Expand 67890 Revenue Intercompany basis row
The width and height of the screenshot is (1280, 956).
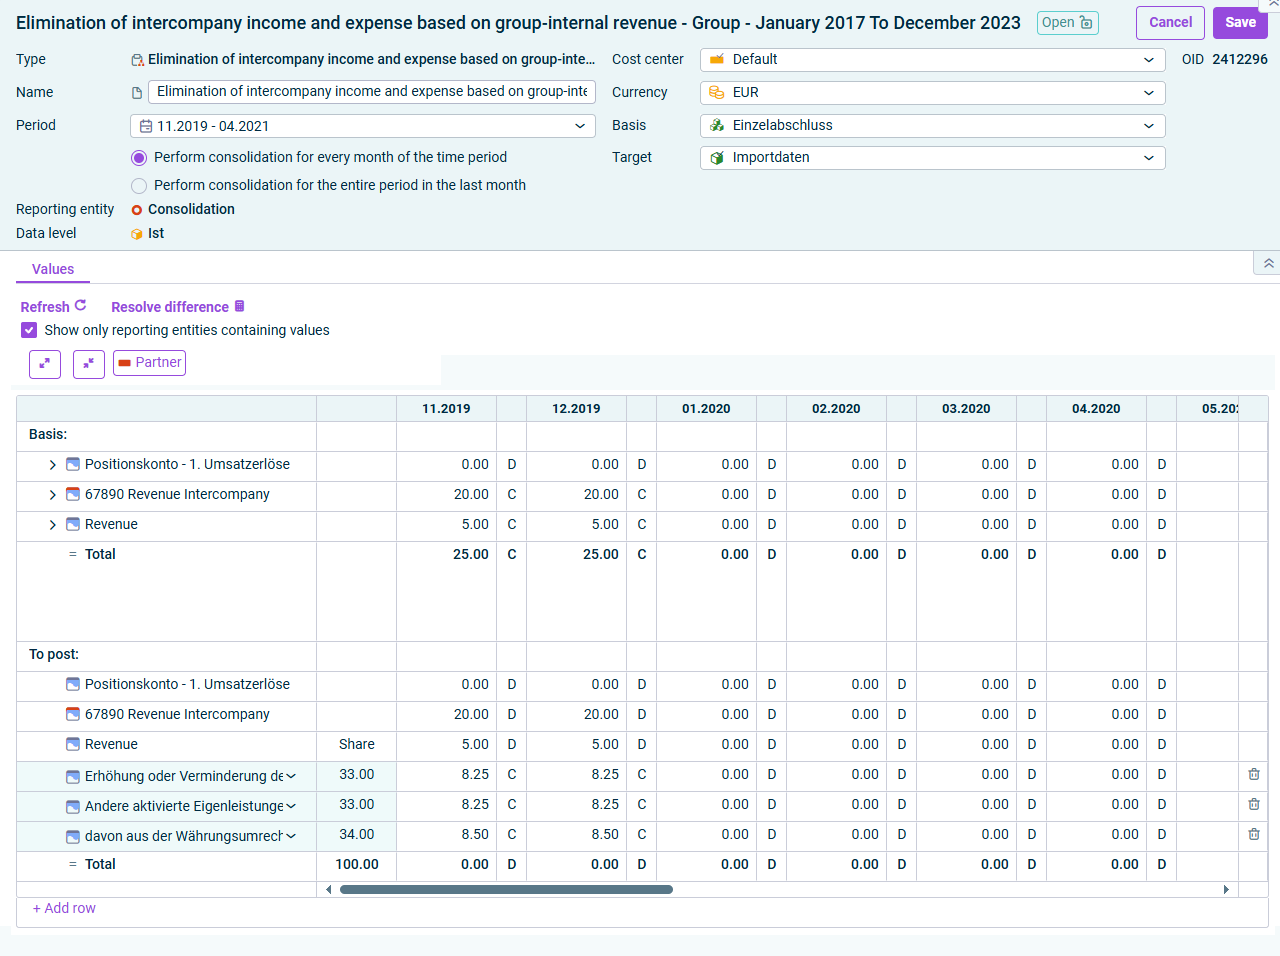tap(52, 495)
